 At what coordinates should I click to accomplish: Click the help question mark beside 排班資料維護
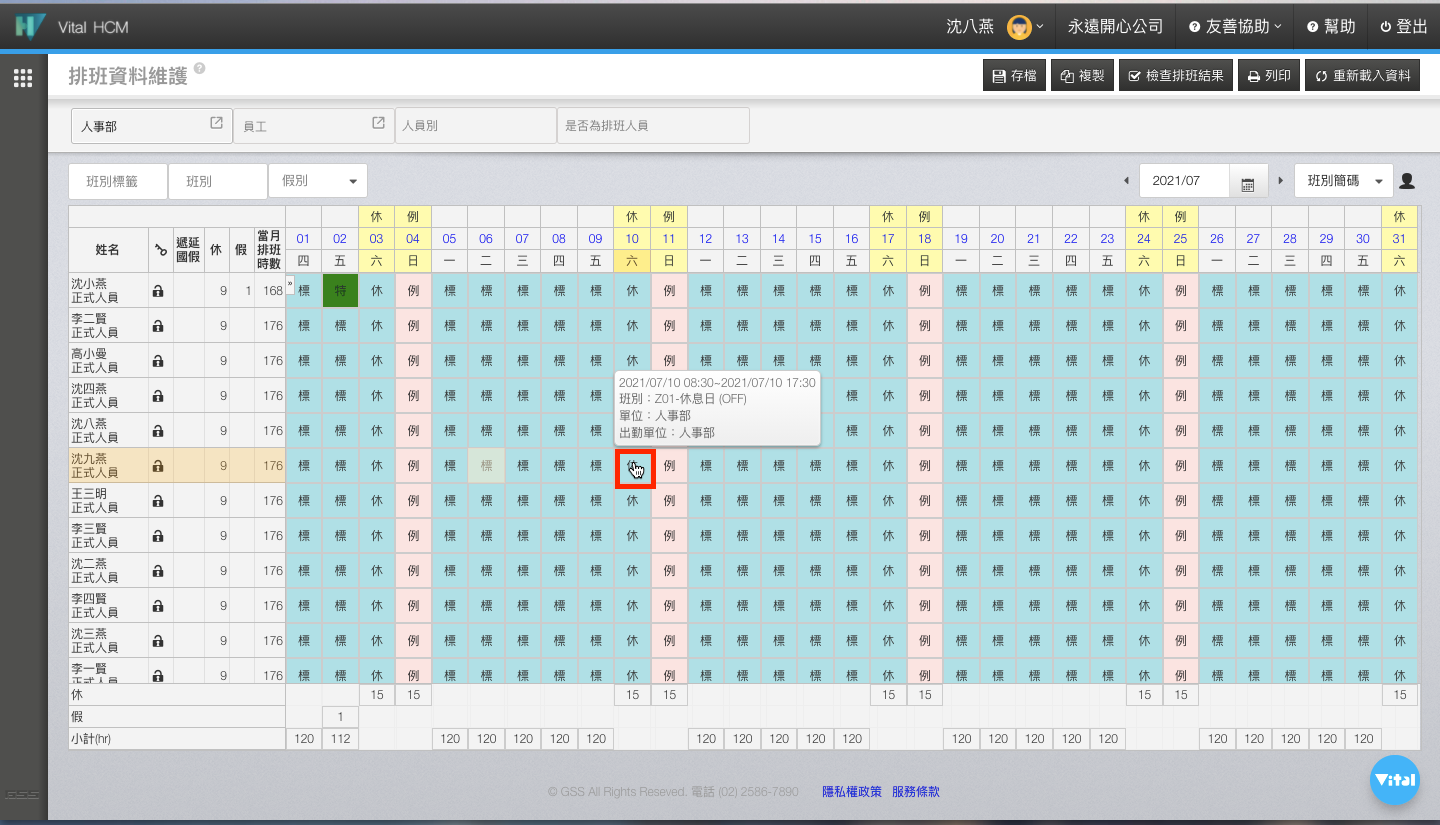pyautogui.click(x=200, y=69)
